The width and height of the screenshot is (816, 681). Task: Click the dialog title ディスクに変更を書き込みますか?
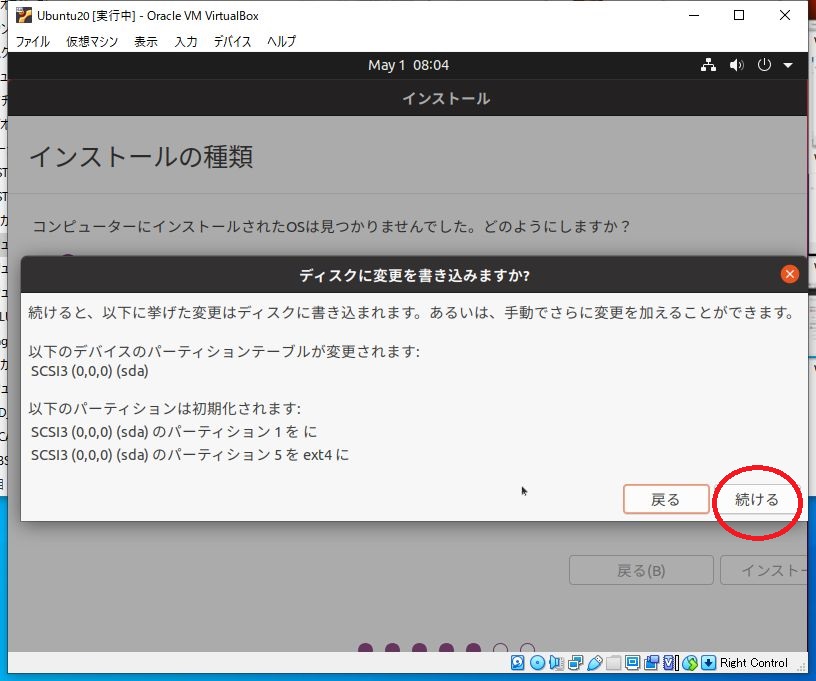pyautogui.click(x=414, y=275)
